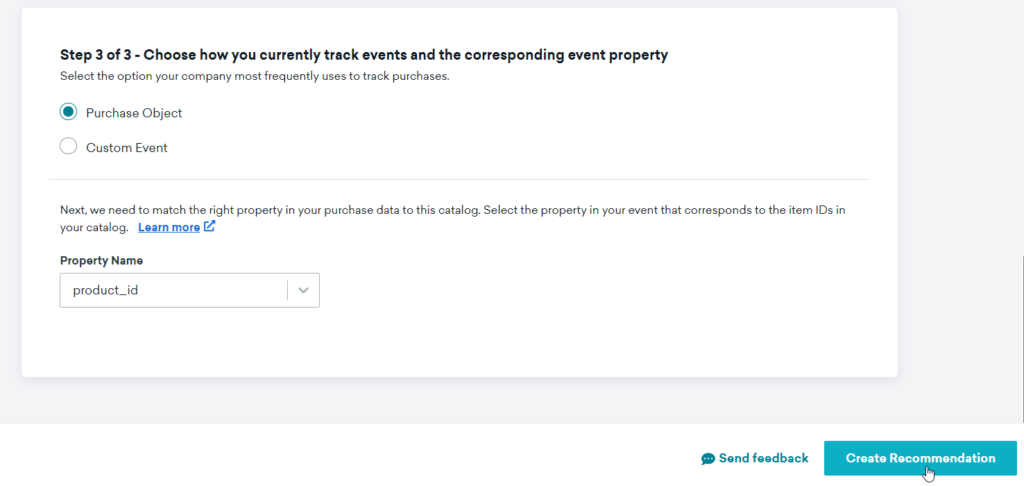Image resolution: width=1024 pixels, height=486 pixels.
Task: Click the Purchase Object label text
Action: (x=134, y=113)
